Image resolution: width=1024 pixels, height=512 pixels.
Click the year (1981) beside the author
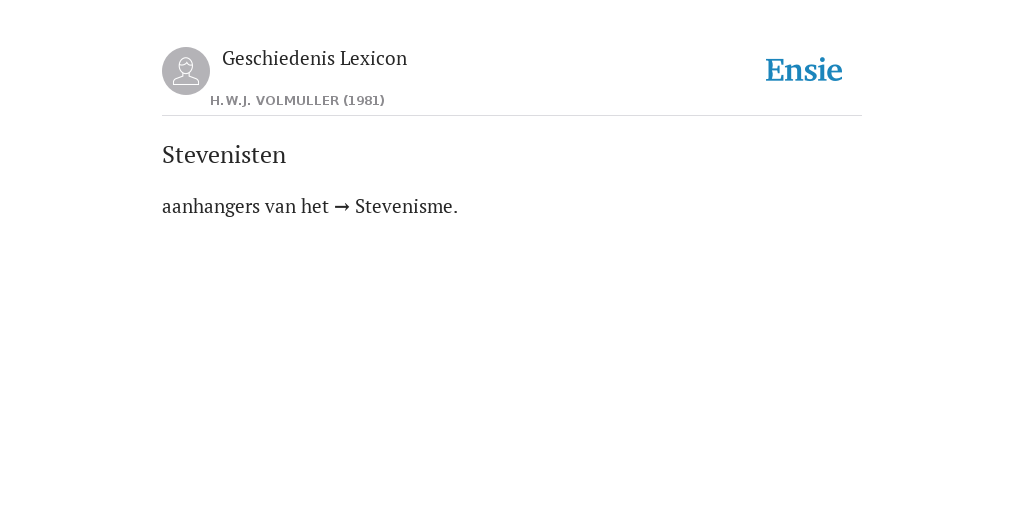[364, 101]
